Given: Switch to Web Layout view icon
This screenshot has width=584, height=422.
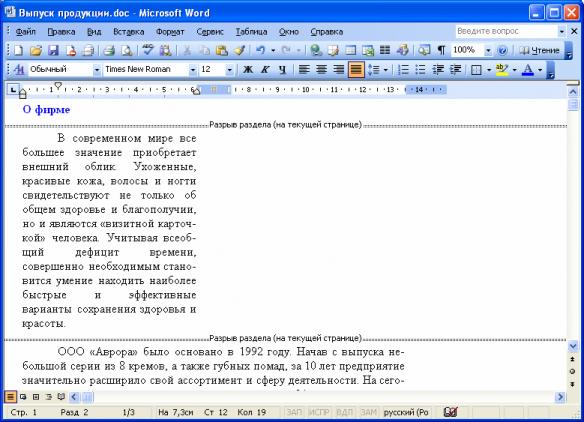Looking at the screenshot, I should pyautogui.click(x=23, y=397).
